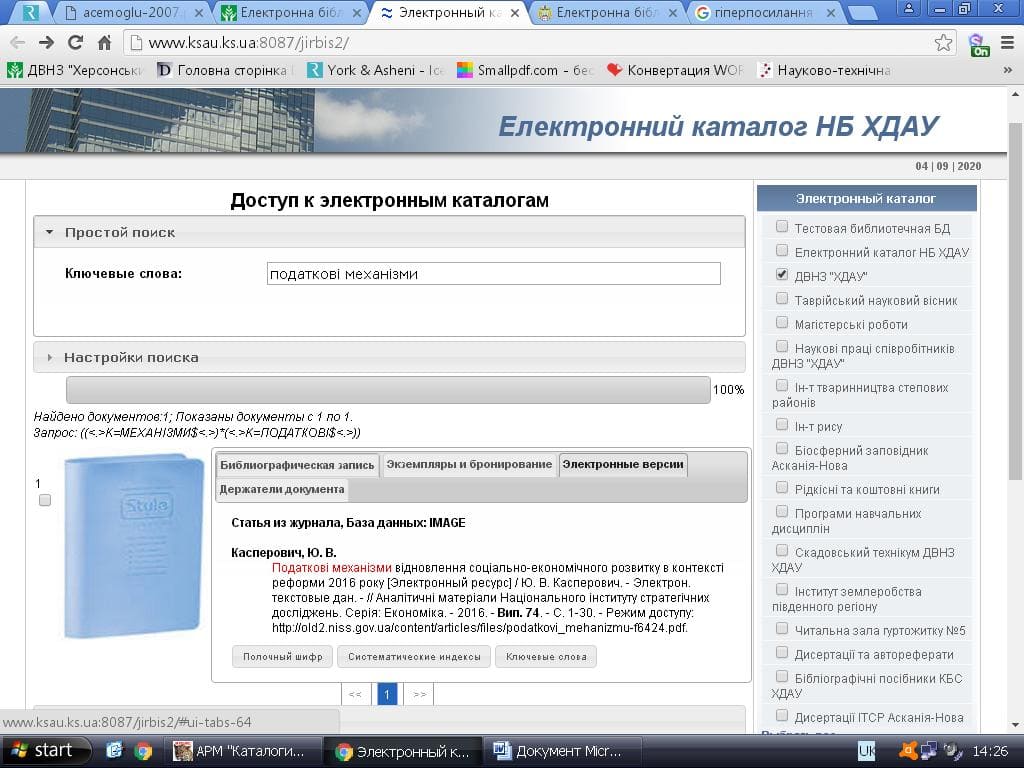Click the page vertical scrollbar thumb
Viewport: 1024px width, 768px height.
1015,300
